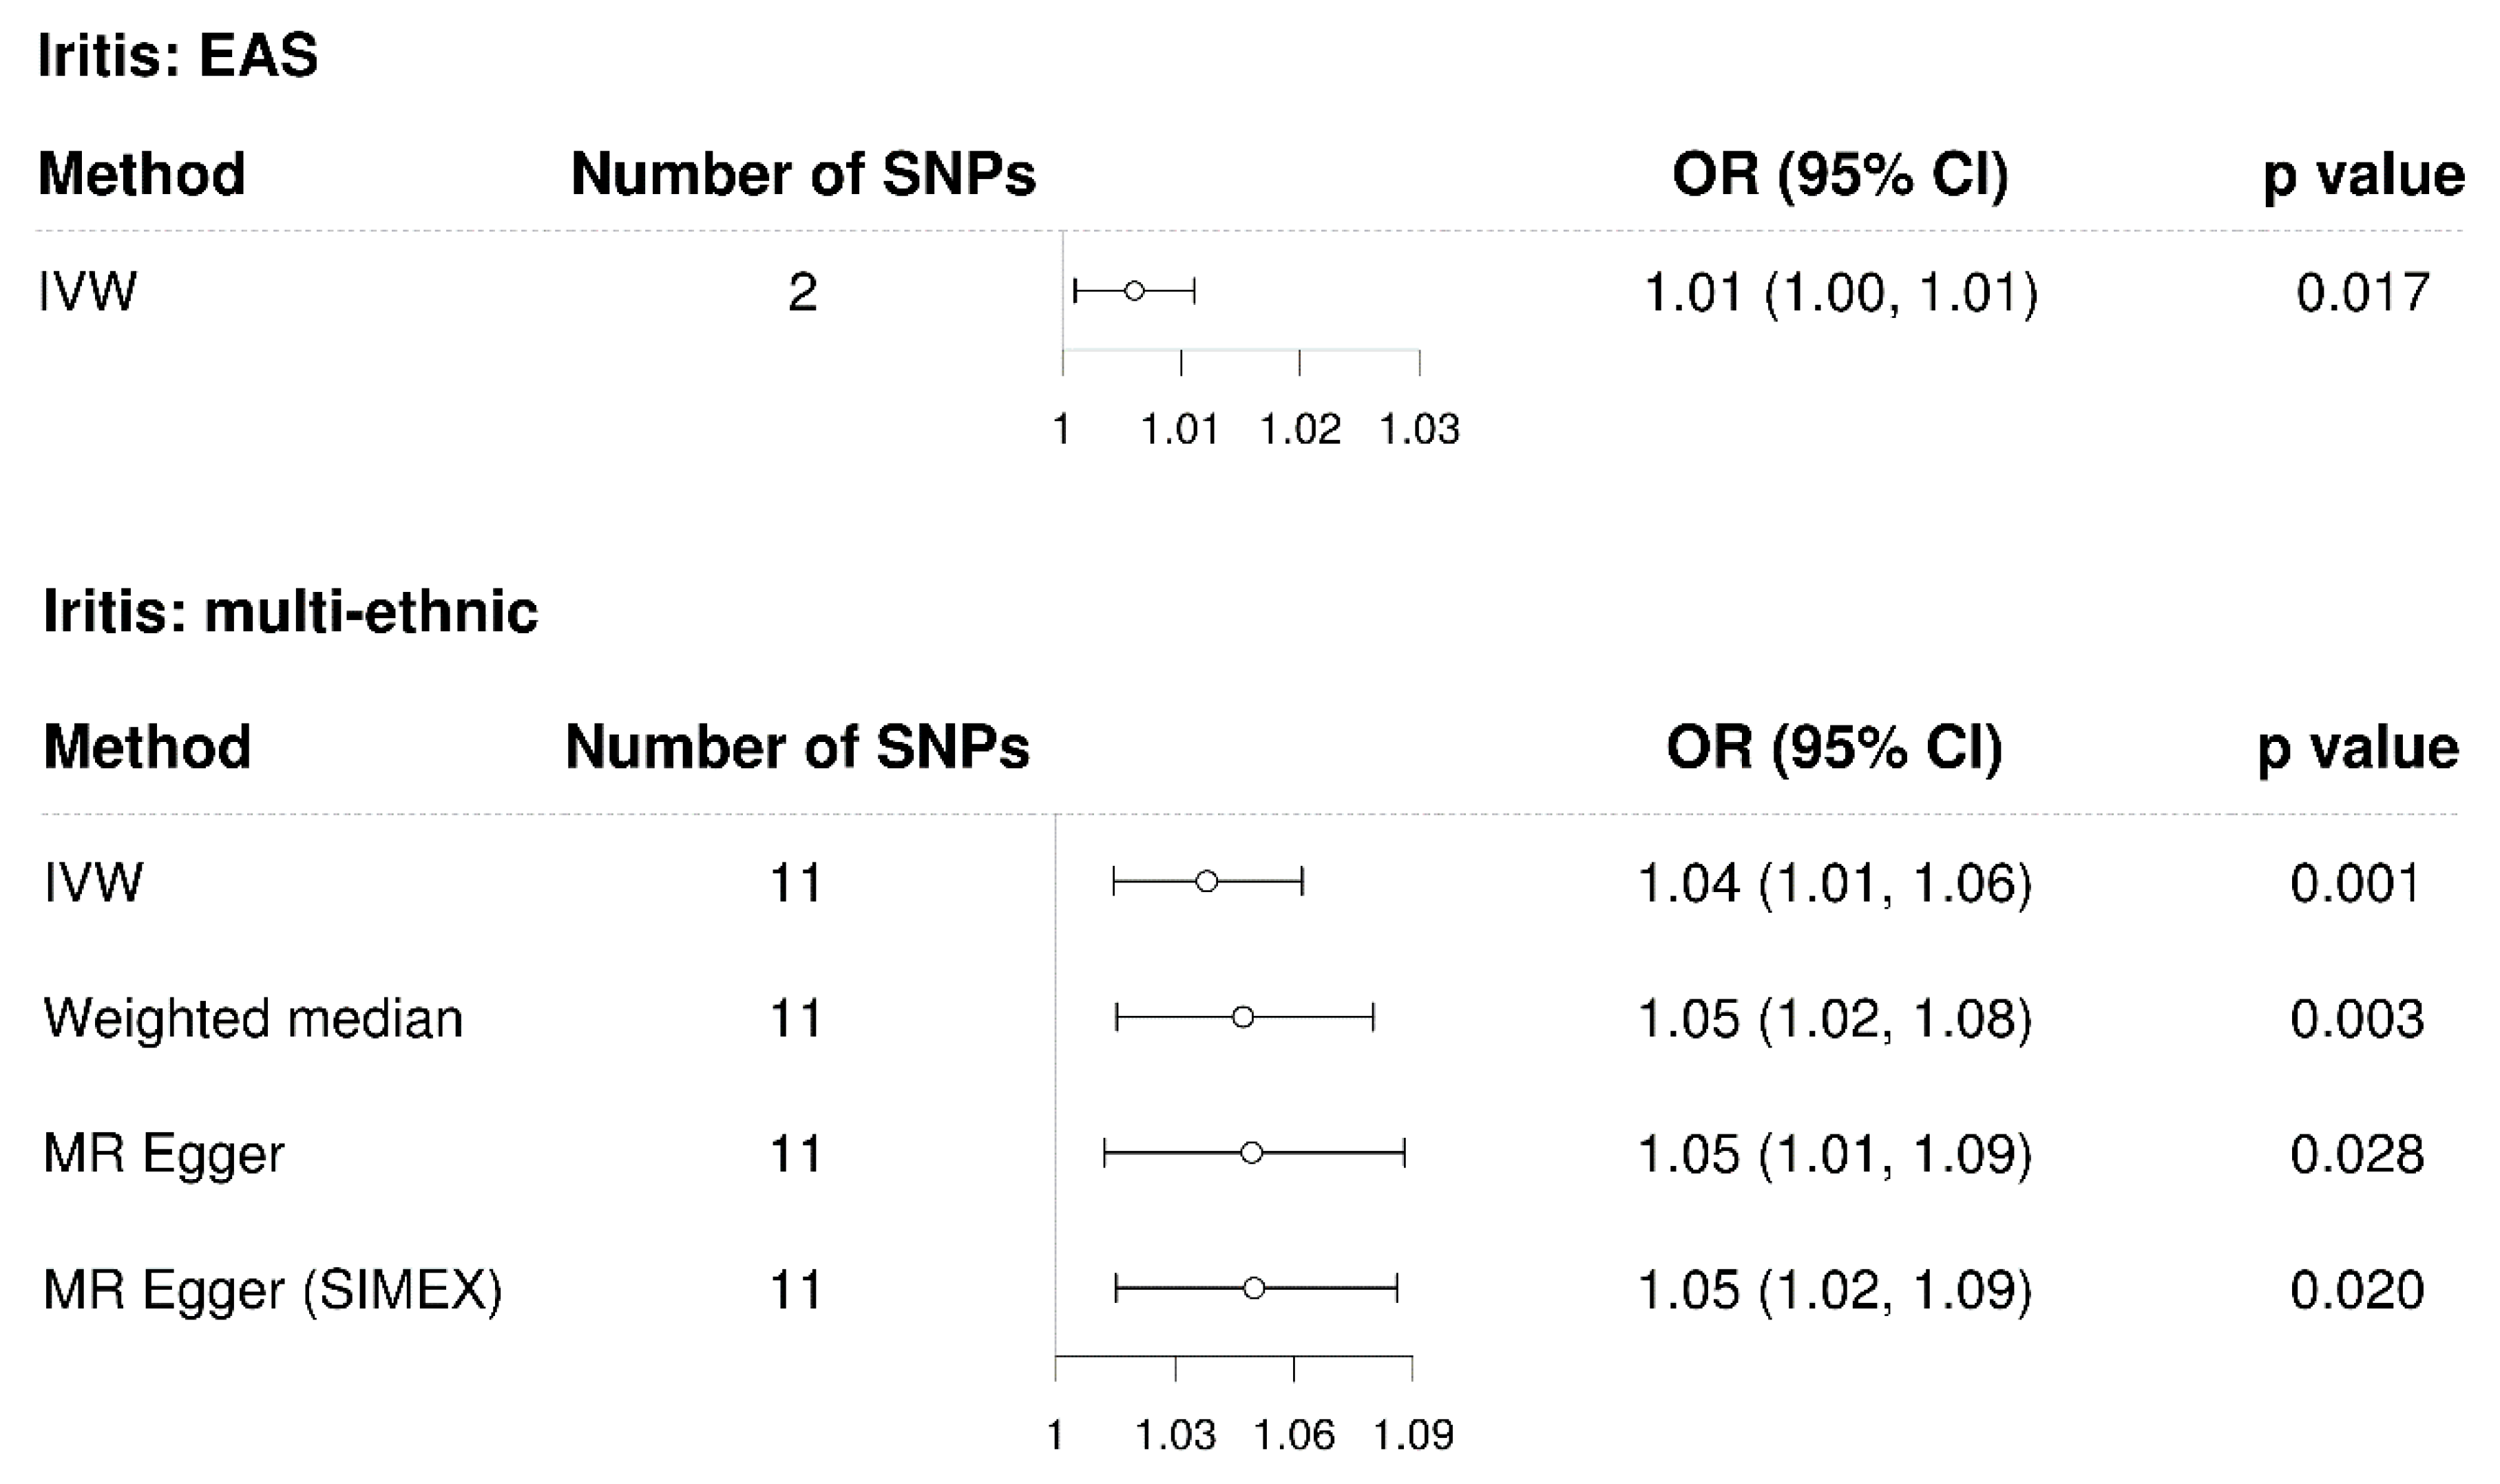Click "p value" header in multi-ethnic panel
This screenshot has width=2500, height=1484.
tap(2358, 747)
